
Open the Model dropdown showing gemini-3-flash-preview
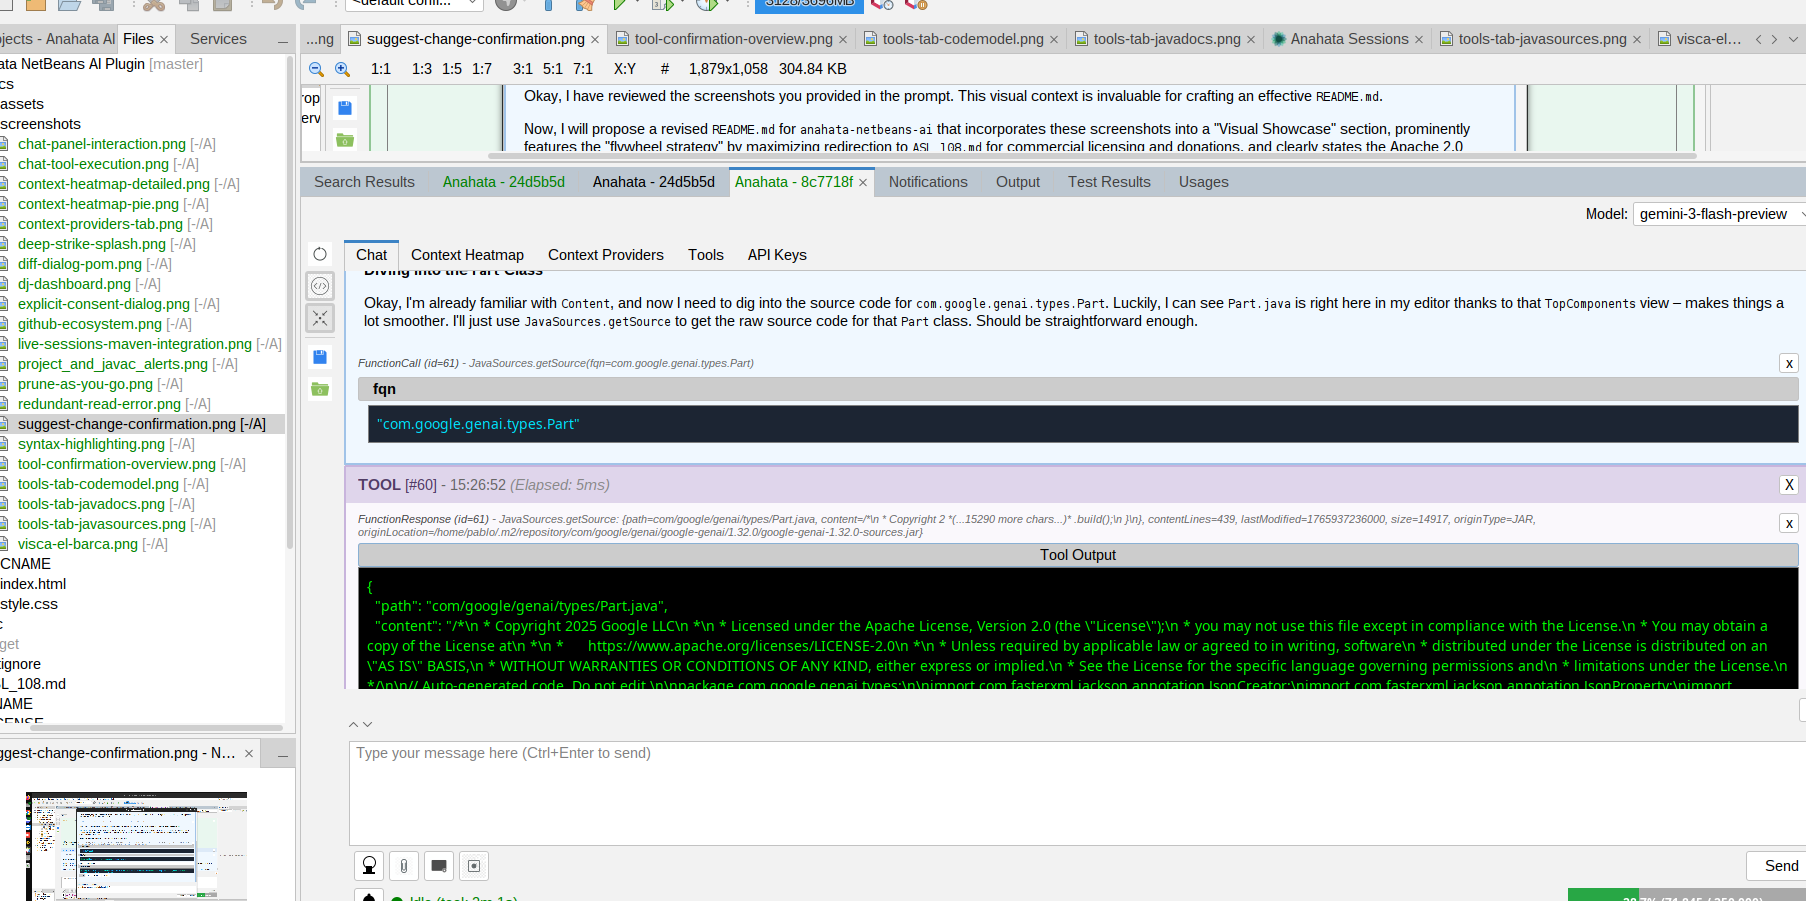click(1718, 214)
